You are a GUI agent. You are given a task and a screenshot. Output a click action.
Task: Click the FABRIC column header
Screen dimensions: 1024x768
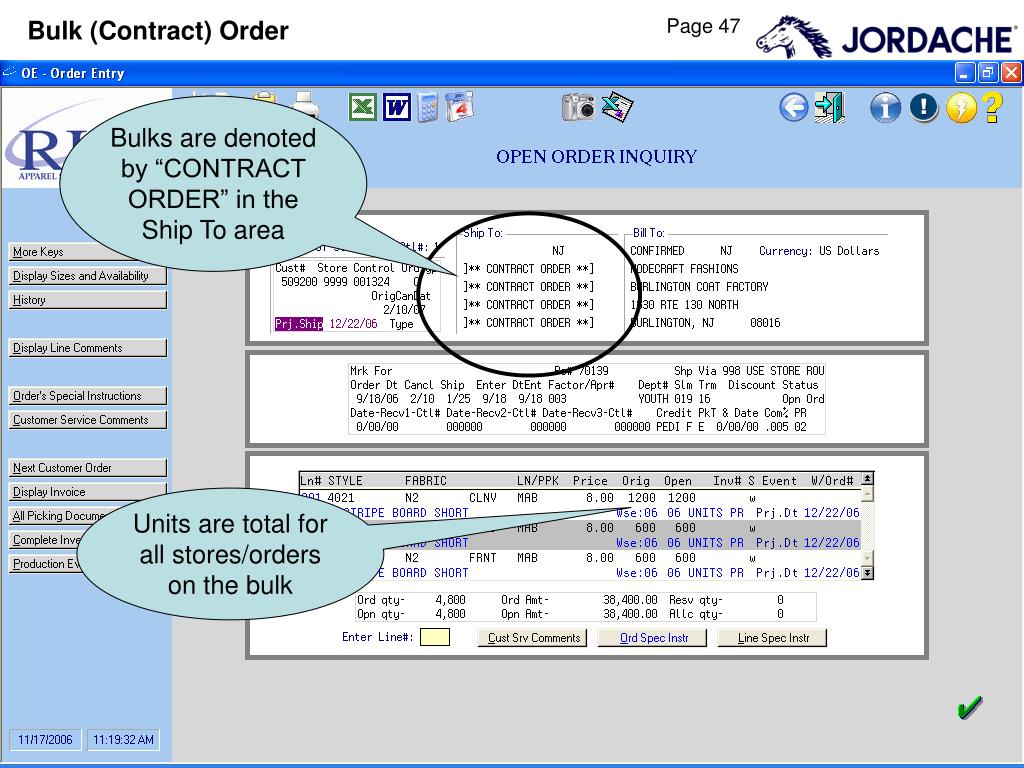(x=426, y=481)
